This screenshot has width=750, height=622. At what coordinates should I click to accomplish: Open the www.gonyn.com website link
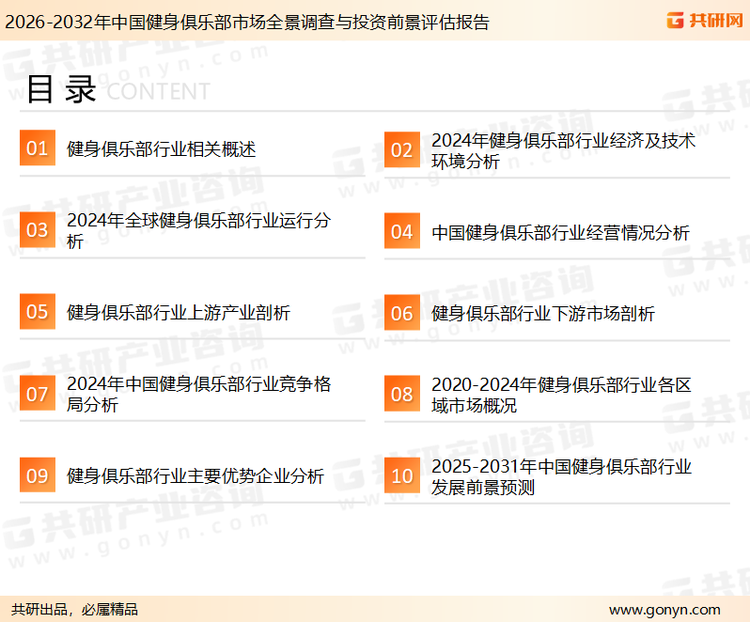pos(664,609)
